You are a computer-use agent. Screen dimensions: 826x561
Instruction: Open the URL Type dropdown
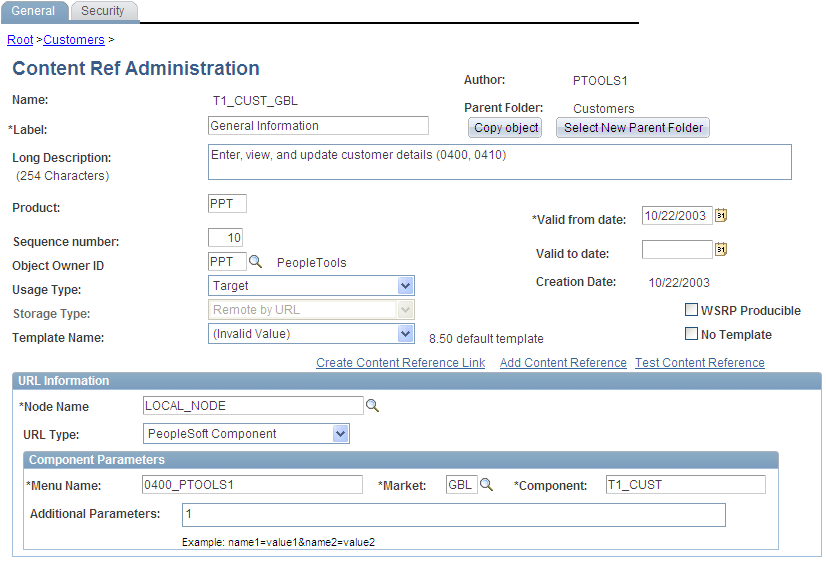click(341, 434)
